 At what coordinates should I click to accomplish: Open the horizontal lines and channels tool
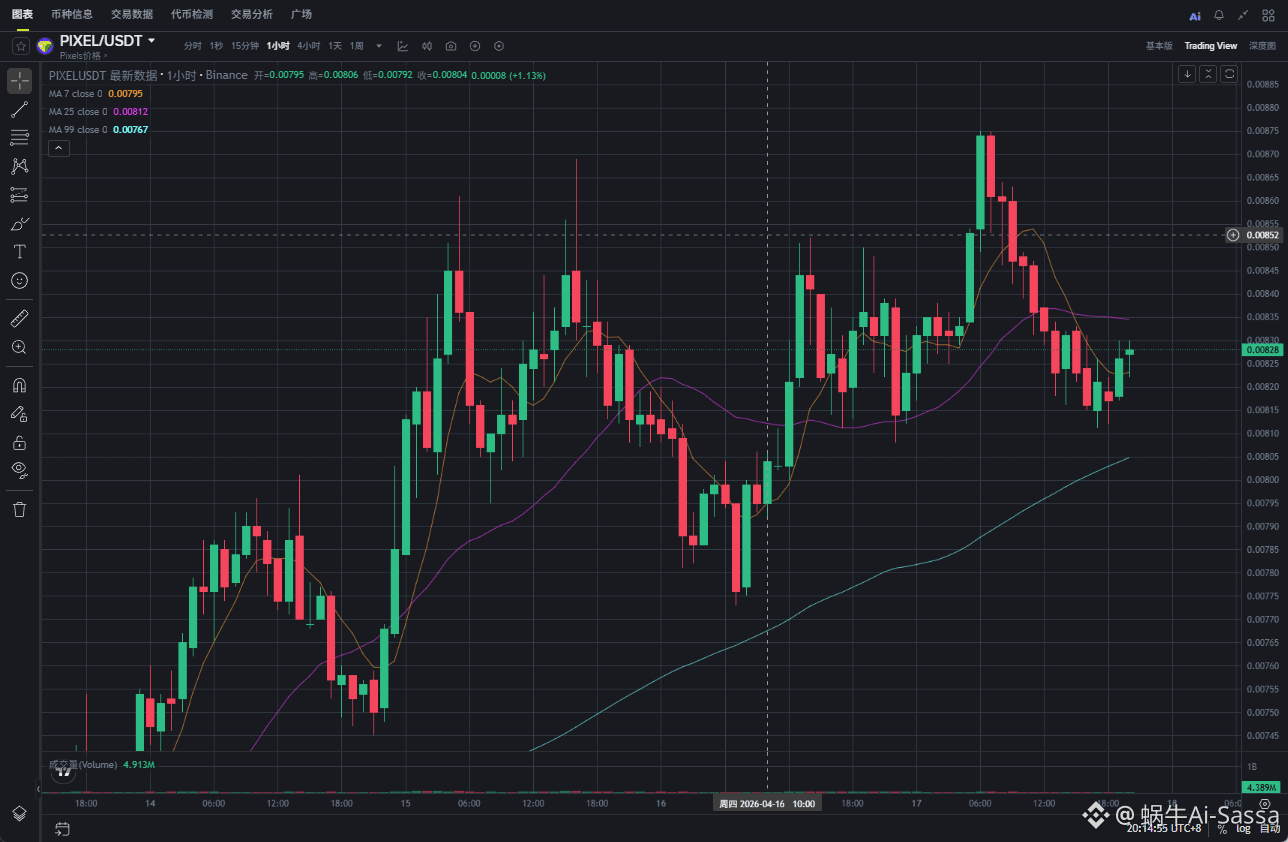[x=19, y=138]
